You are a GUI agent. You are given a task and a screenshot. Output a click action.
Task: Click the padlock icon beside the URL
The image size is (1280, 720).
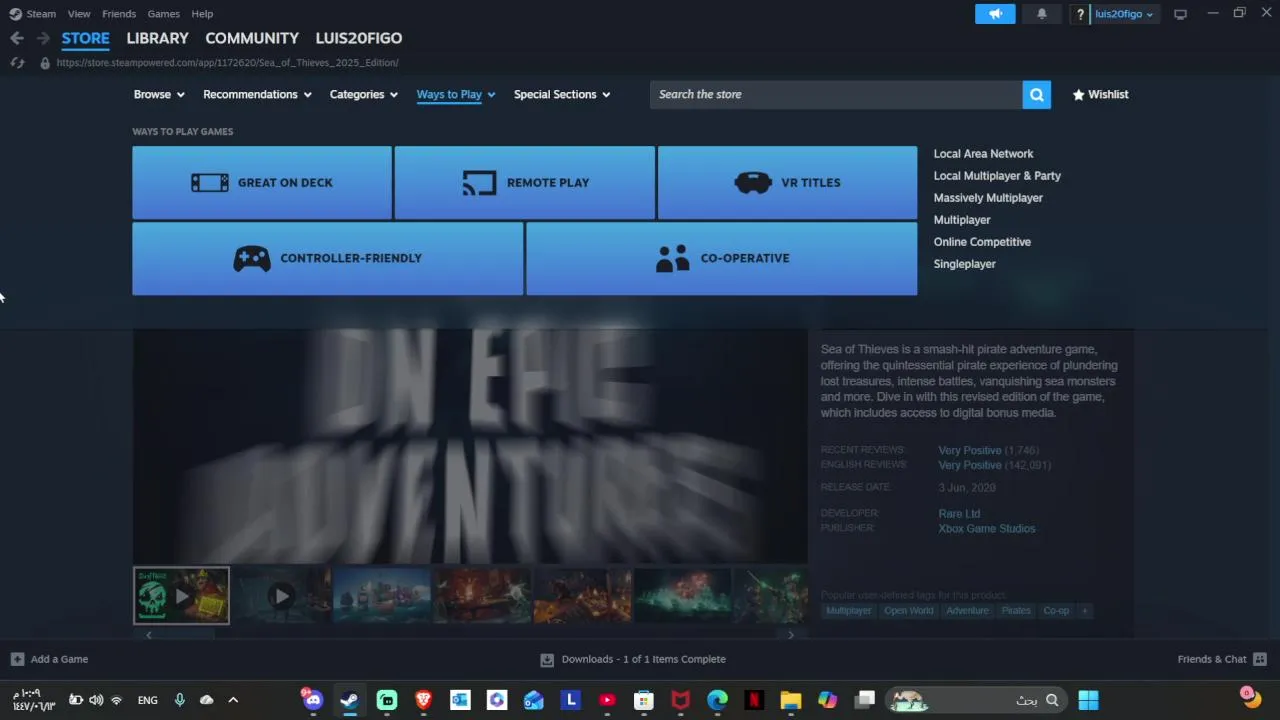pos(44,62)
